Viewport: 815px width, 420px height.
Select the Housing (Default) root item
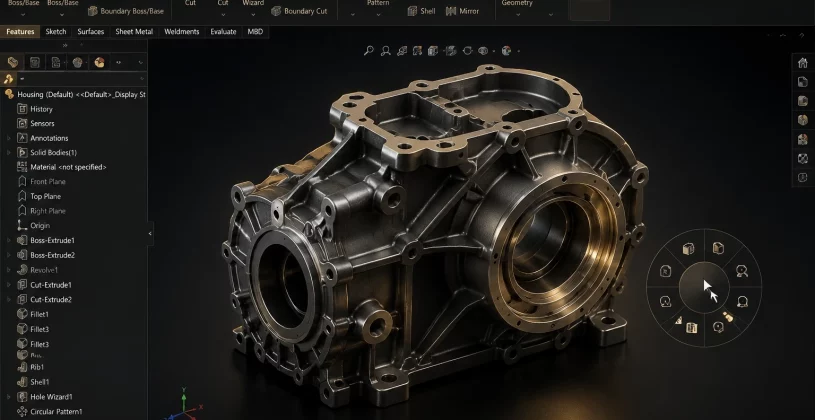[75, 95]
